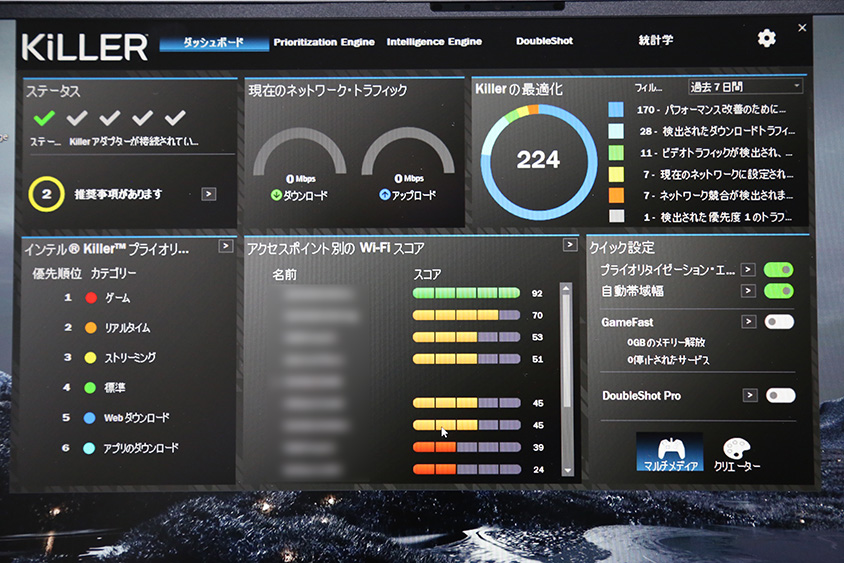Click the white legend swatch for 1
Viewport: 844px width, 563px height.
click(x=616, y=216)
